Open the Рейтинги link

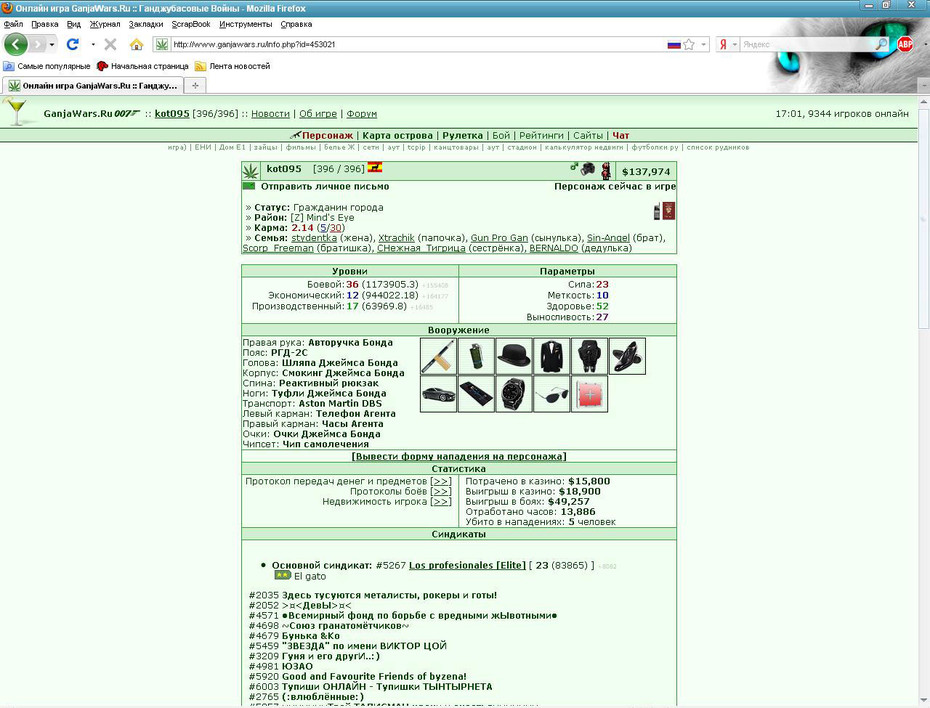tap(541, 135)
